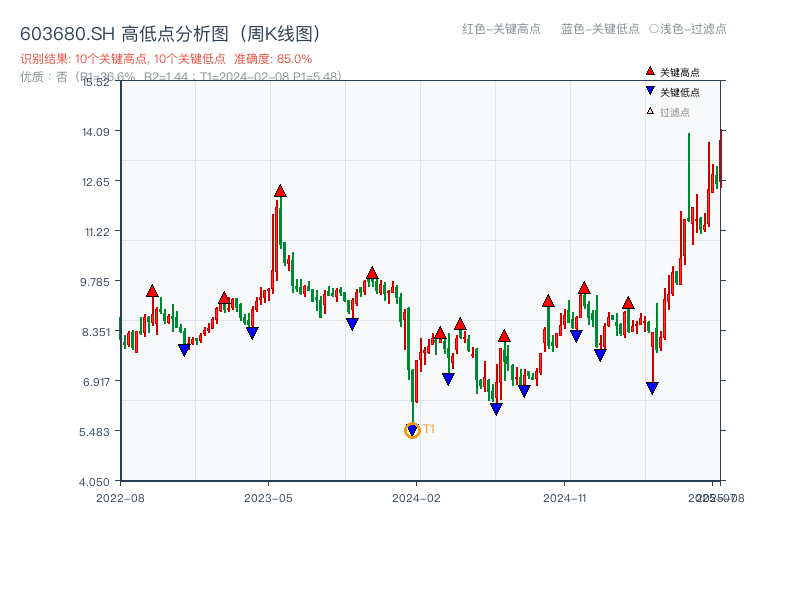Viewport: 800px width, 600px height.
Task: Click the 14.09 y-axis price label
Action: point(98,131)
